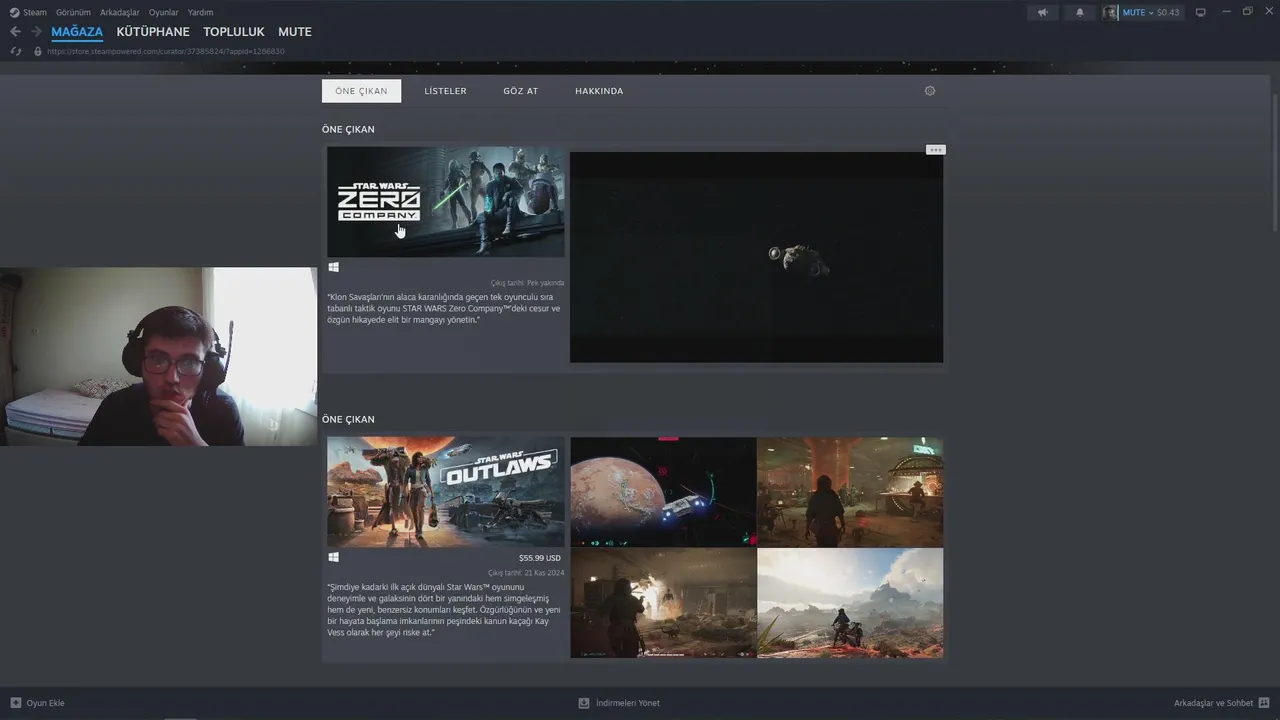
Task: Click Çıkış tarihi: Pek yakında text
Action: (527, 283)
